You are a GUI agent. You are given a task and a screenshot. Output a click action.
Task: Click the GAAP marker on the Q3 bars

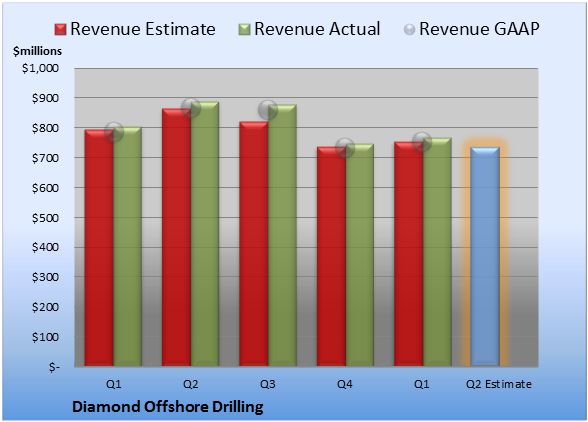(x=268, y=110)
